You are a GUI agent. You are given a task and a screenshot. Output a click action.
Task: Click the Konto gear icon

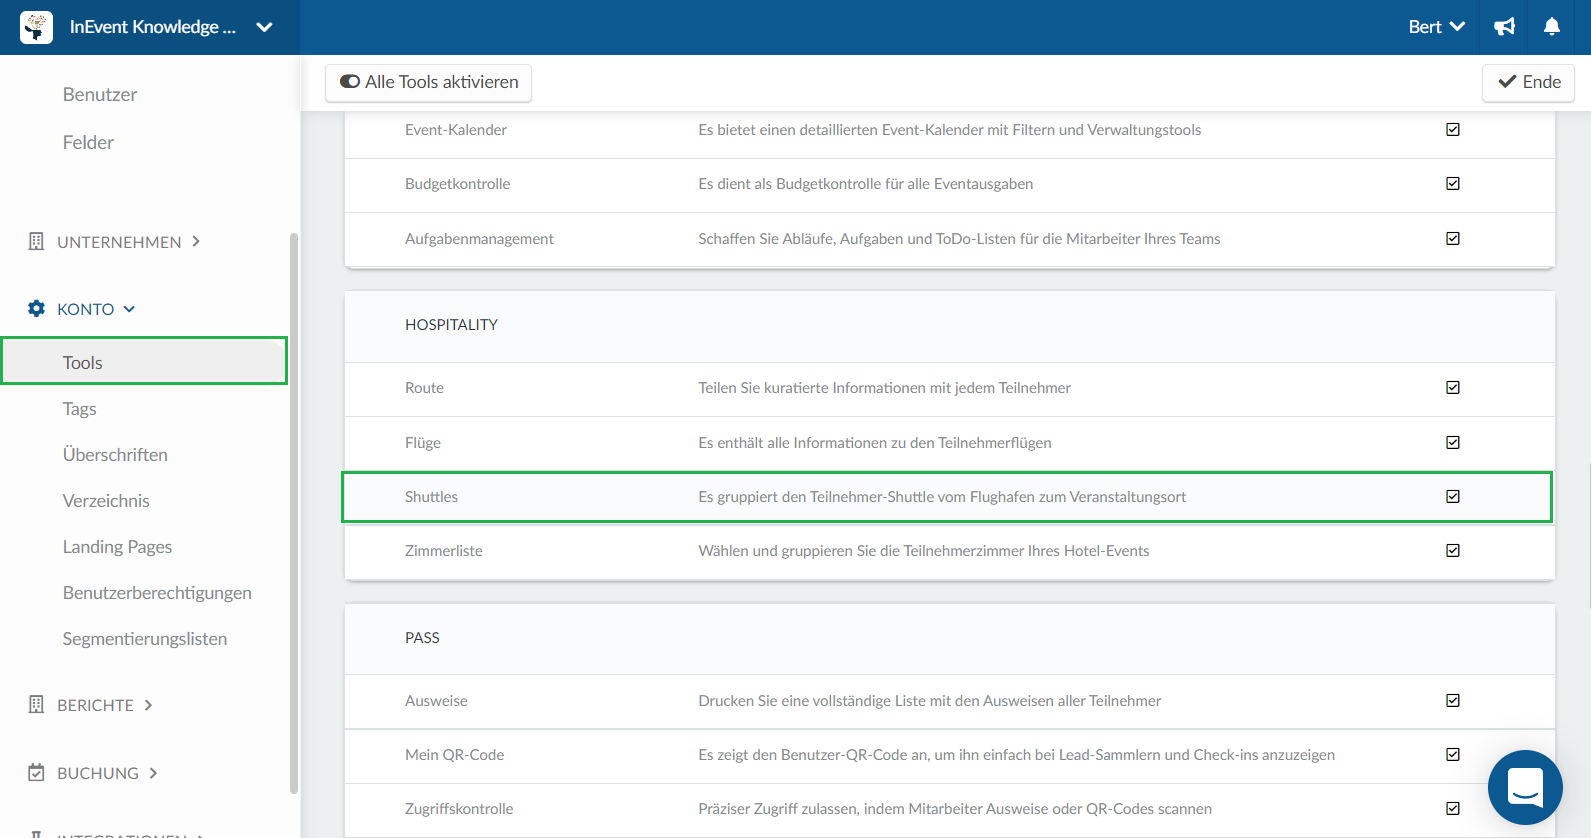point(37,309)
